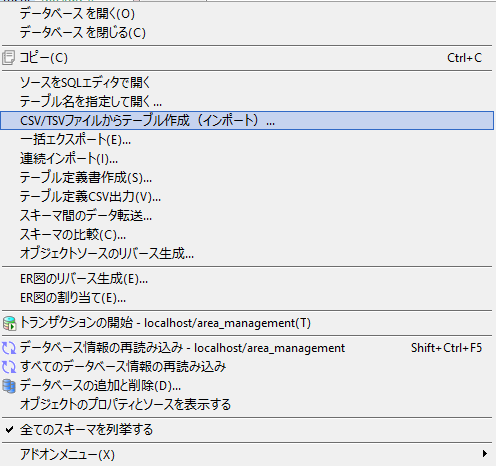Choose CSV/TSVファイルからテーブル作成 import option
The height and width of the screenshot is (466, 496).
248,120
